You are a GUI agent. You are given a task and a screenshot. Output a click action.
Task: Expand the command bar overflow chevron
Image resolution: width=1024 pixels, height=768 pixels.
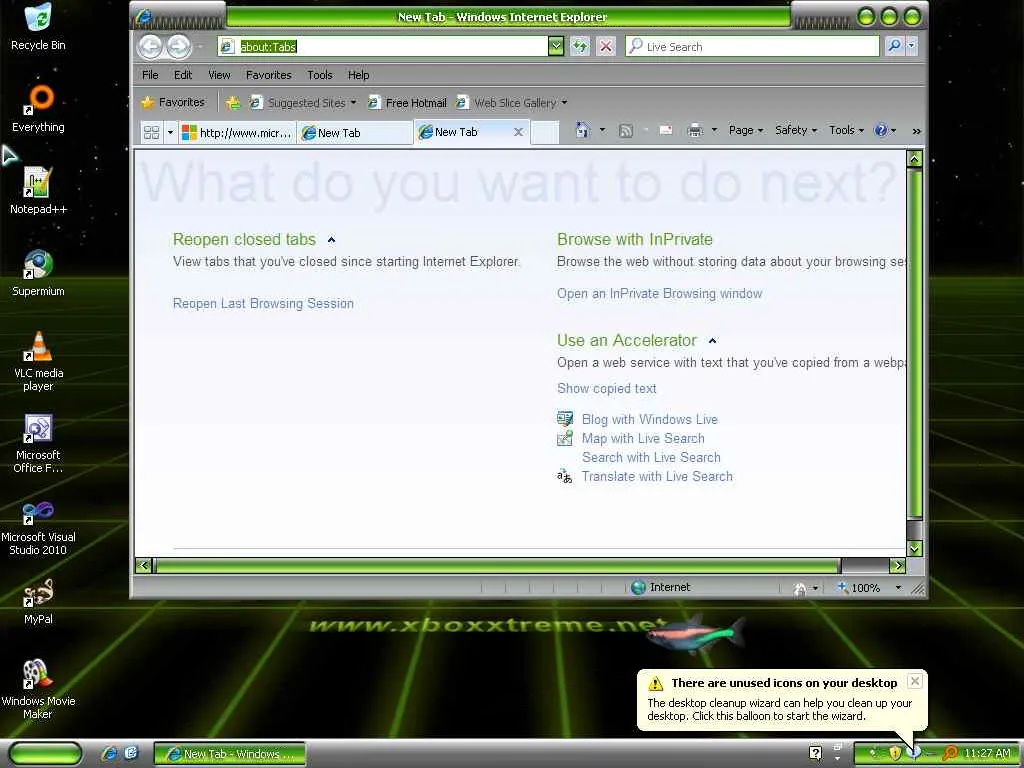click(916, 131)
